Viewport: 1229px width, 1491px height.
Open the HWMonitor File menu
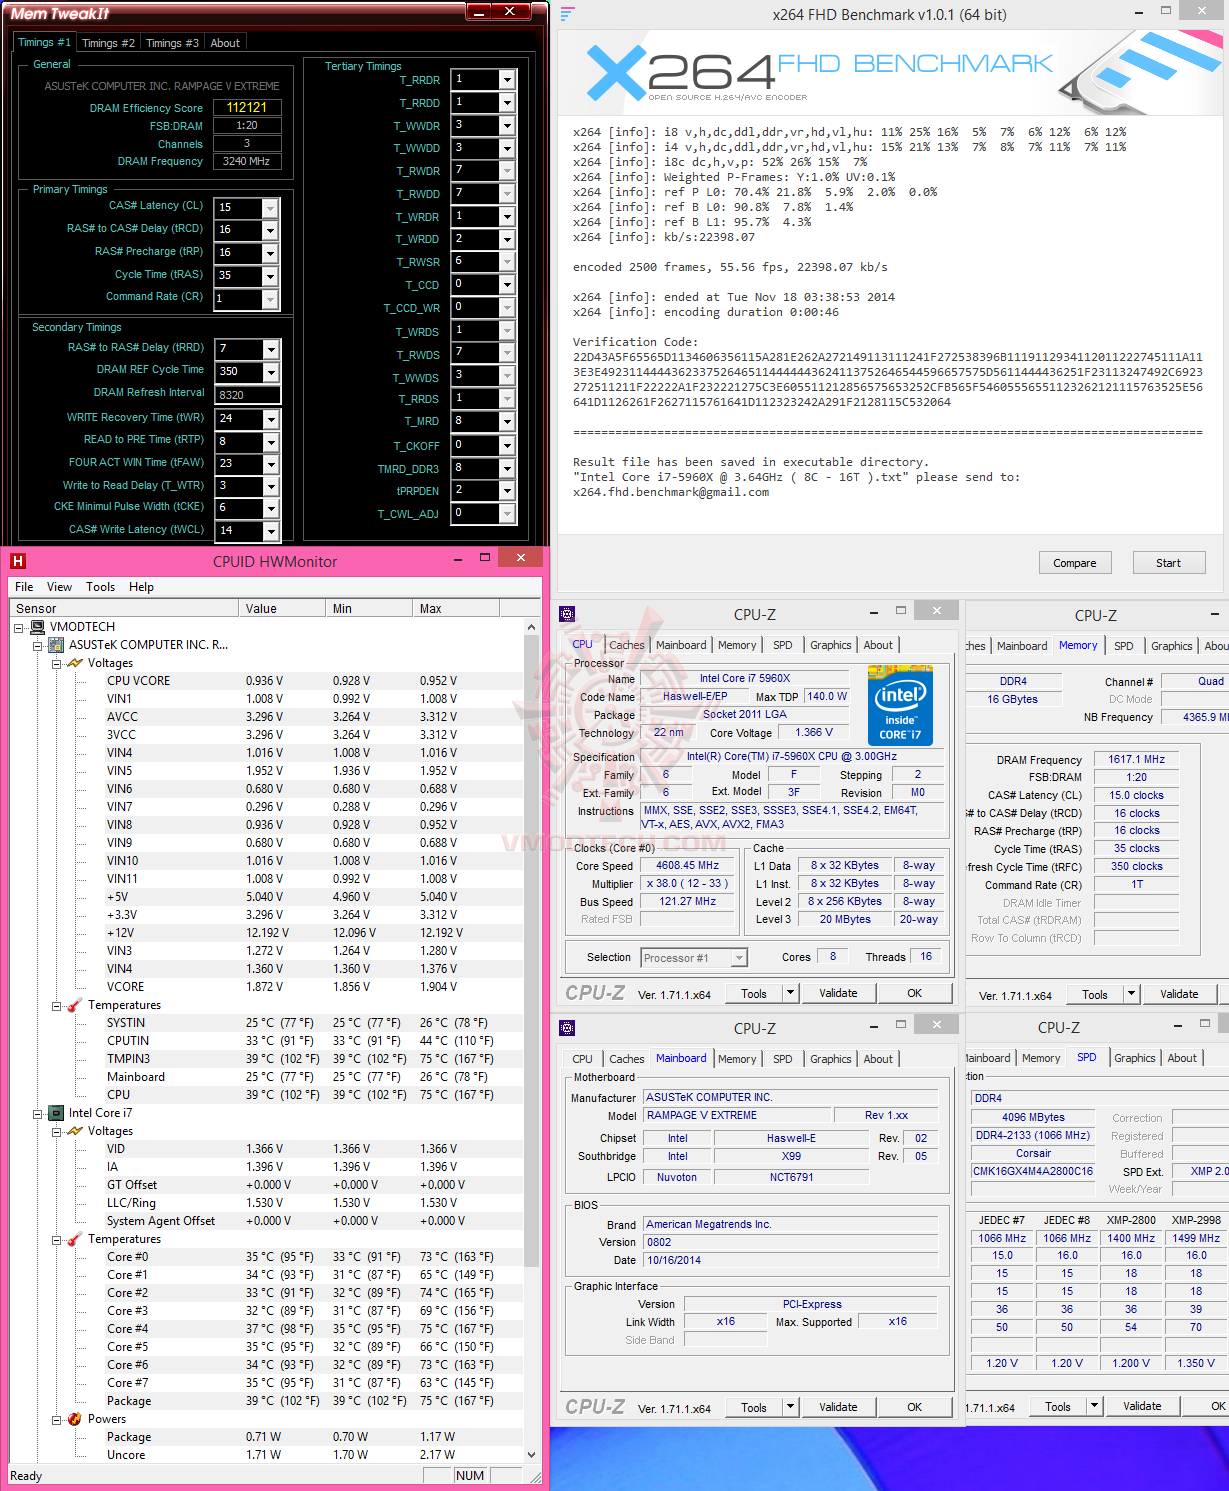(x=24, y=587)
